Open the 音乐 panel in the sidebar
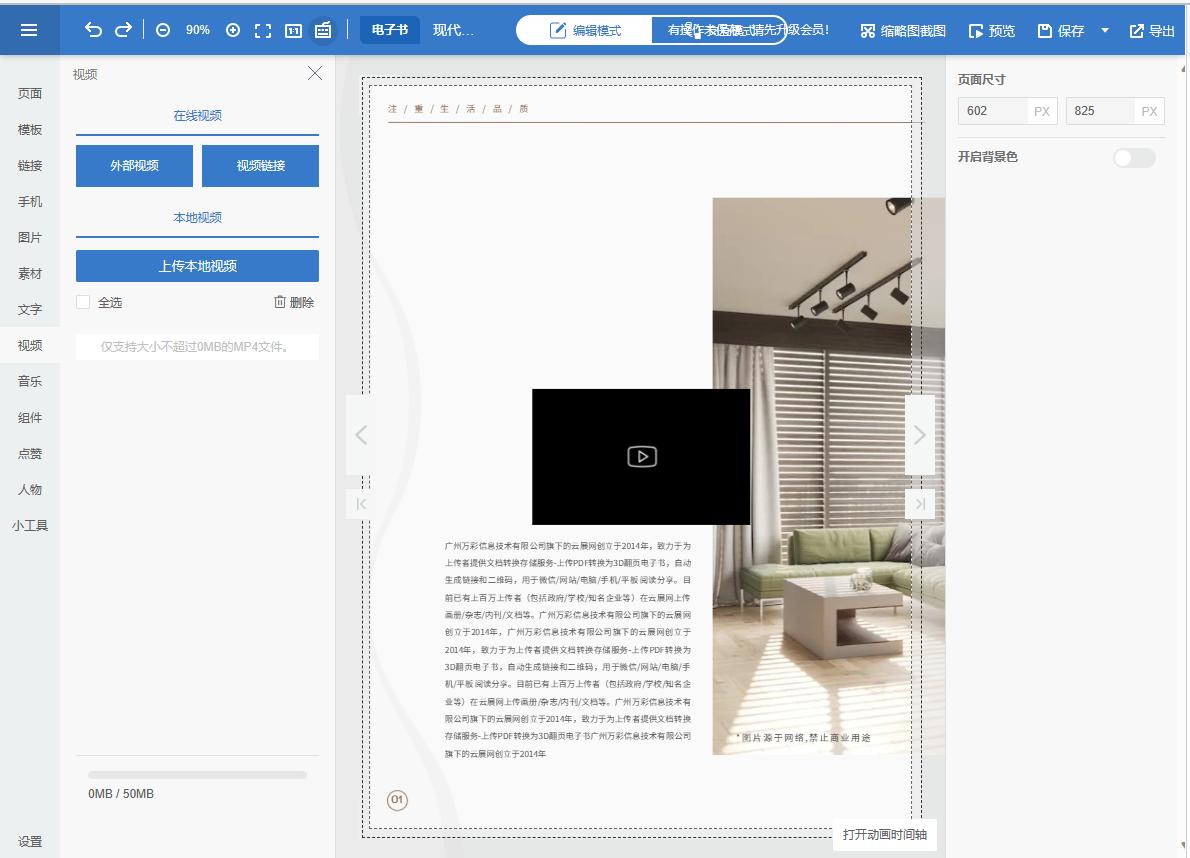This screenshot has height=858, width=1190. click(29, 381)
